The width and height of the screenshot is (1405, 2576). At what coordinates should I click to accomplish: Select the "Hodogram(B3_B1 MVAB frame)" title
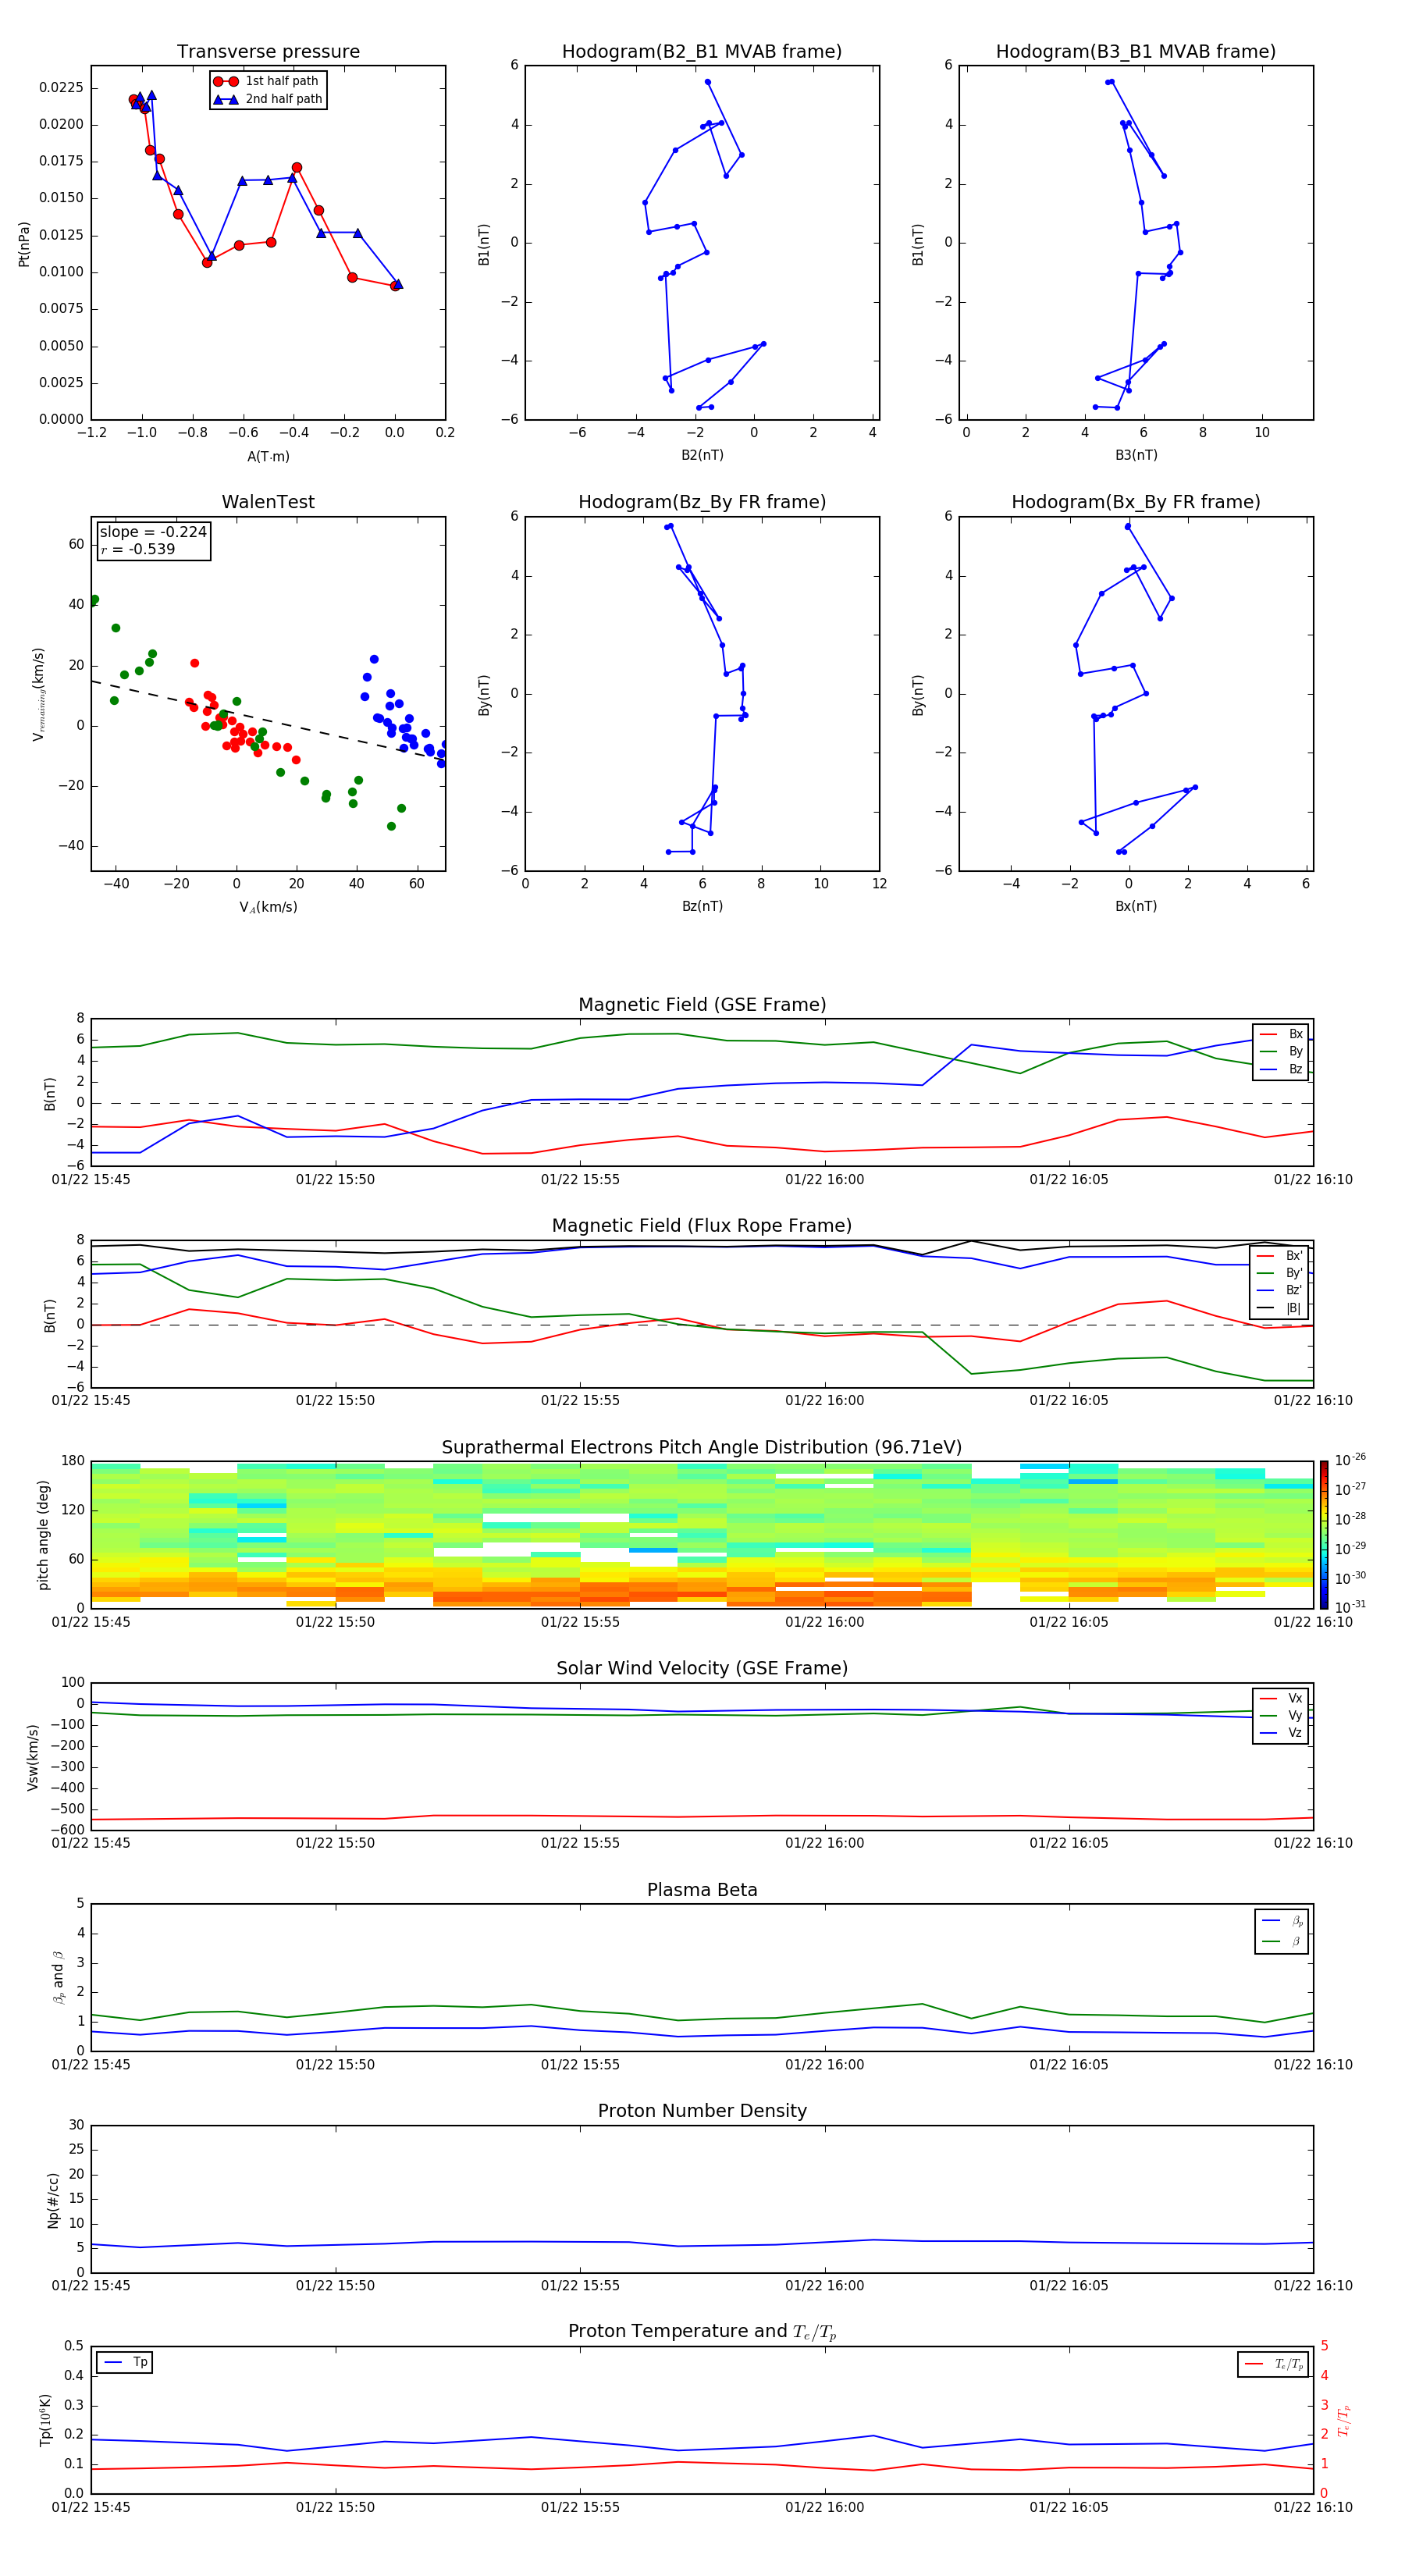[x=1136, y=52]
